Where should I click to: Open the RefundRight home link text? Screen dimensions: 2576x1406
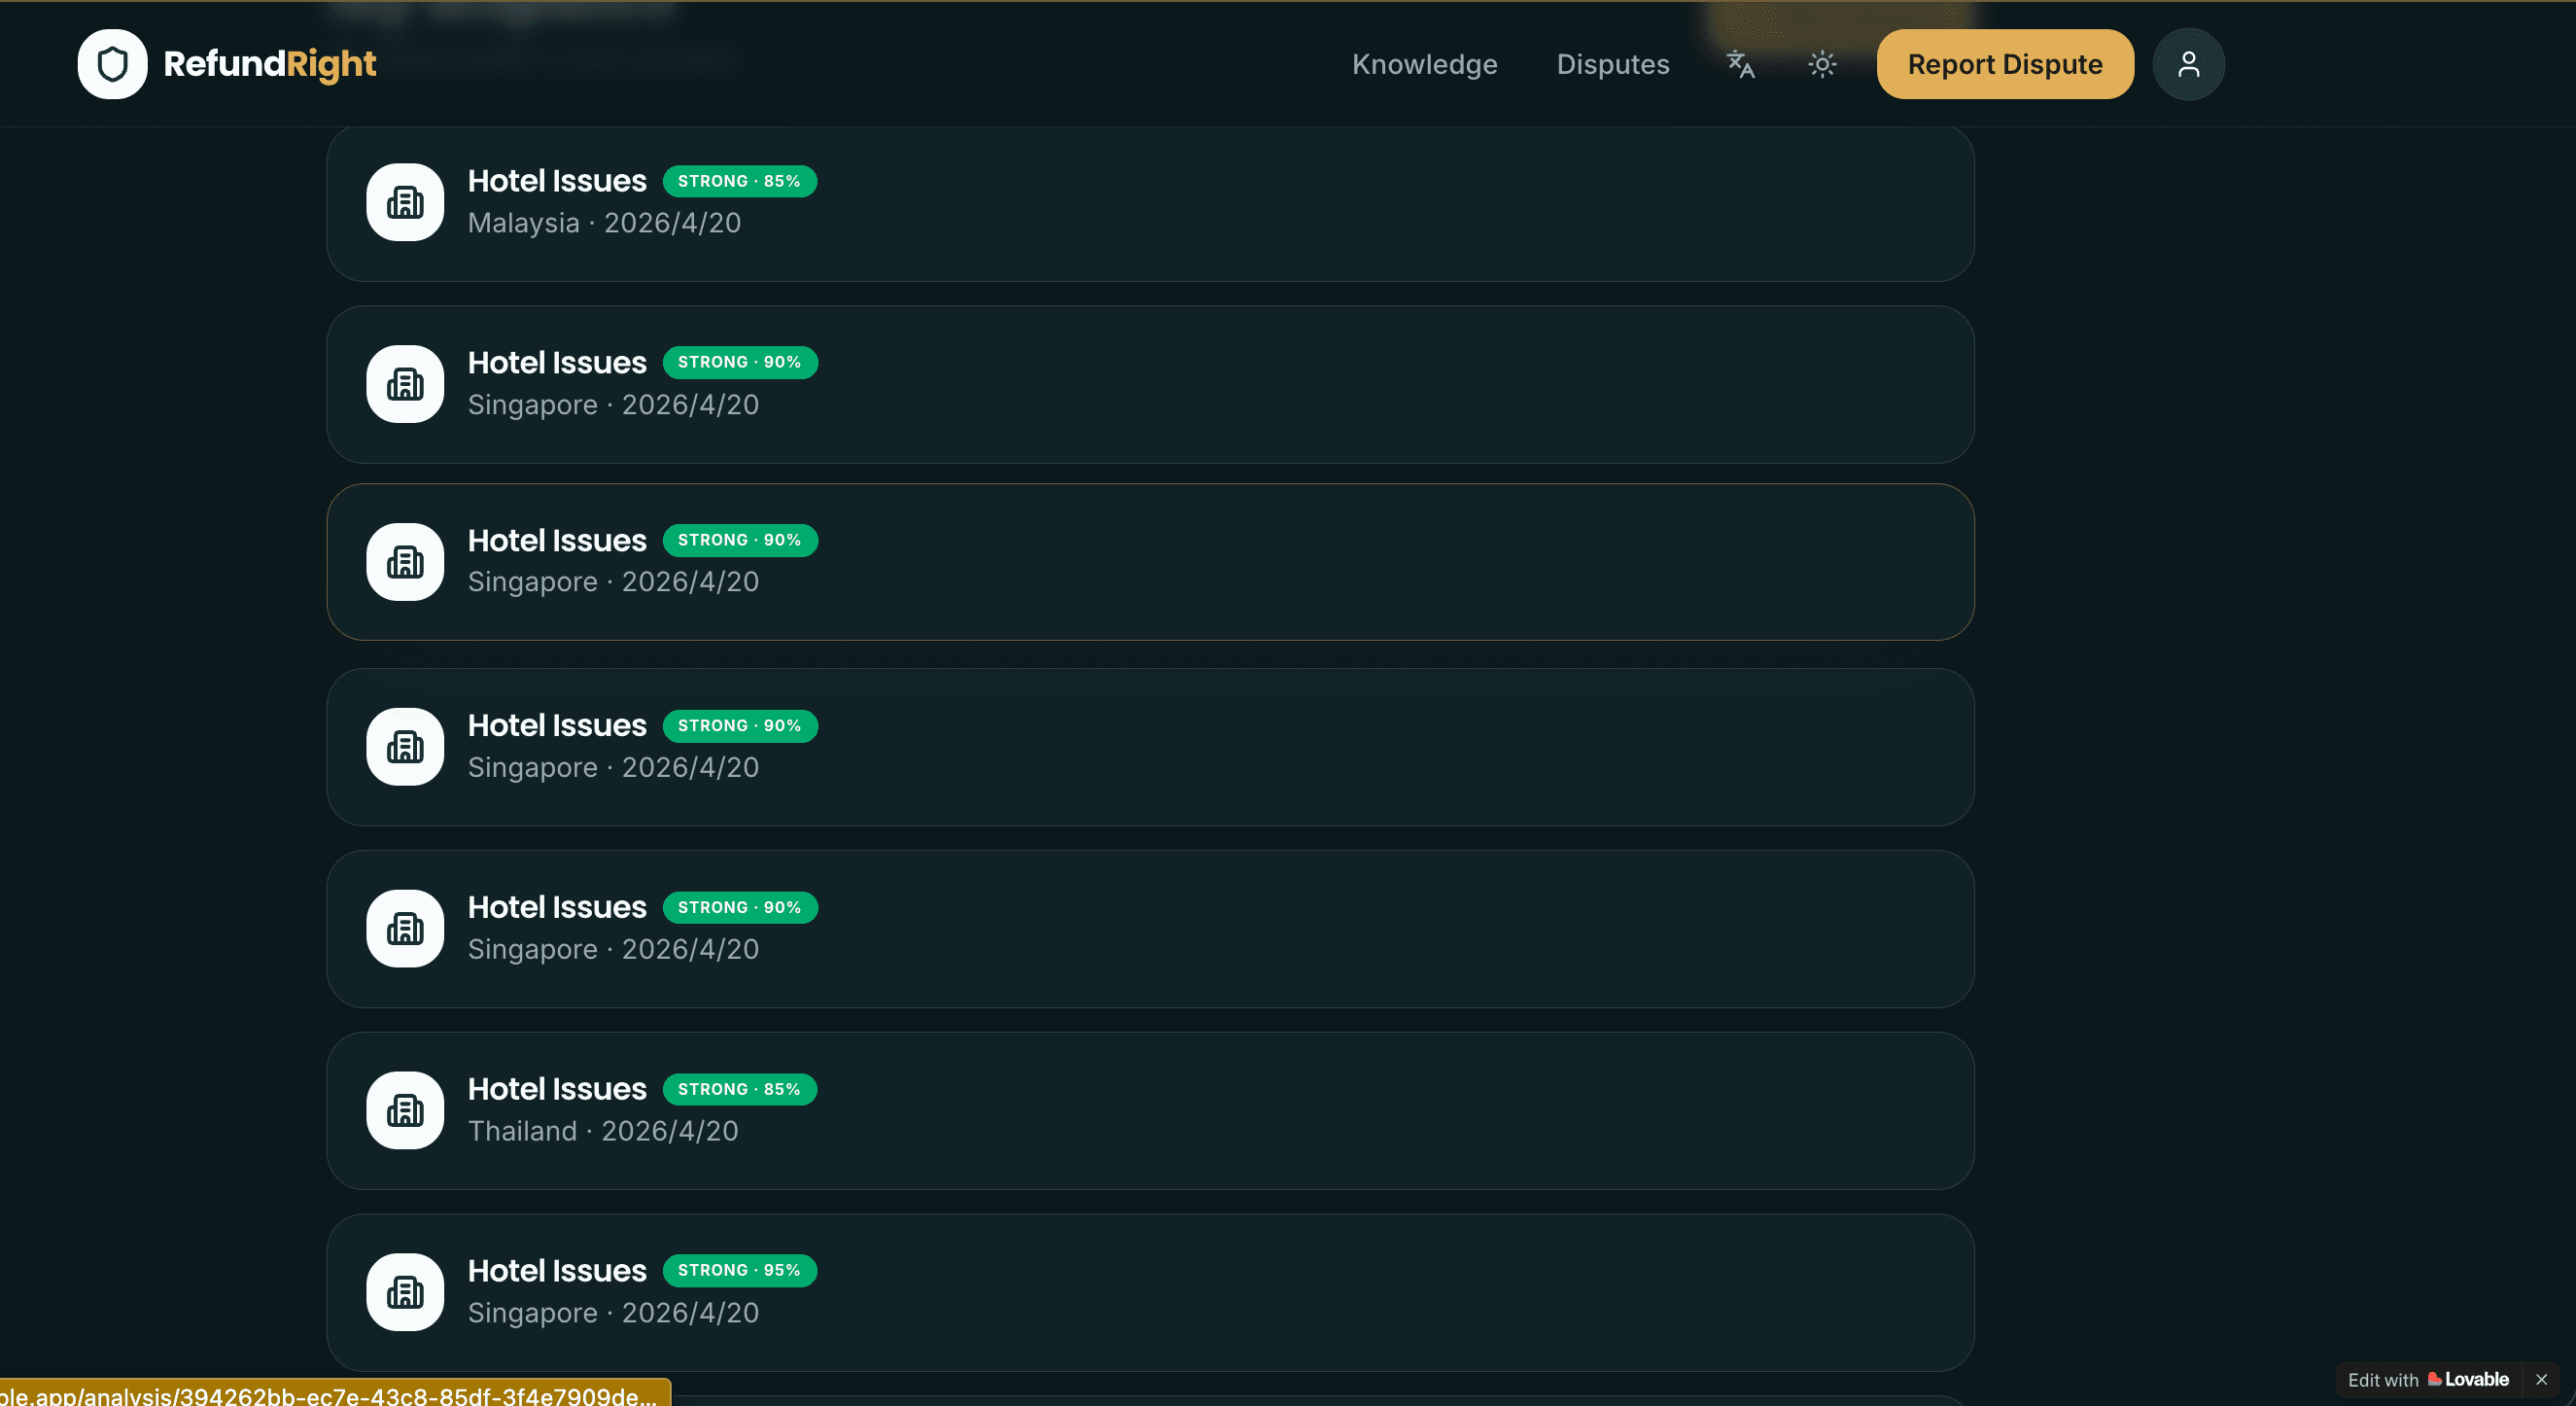(270, 64)
